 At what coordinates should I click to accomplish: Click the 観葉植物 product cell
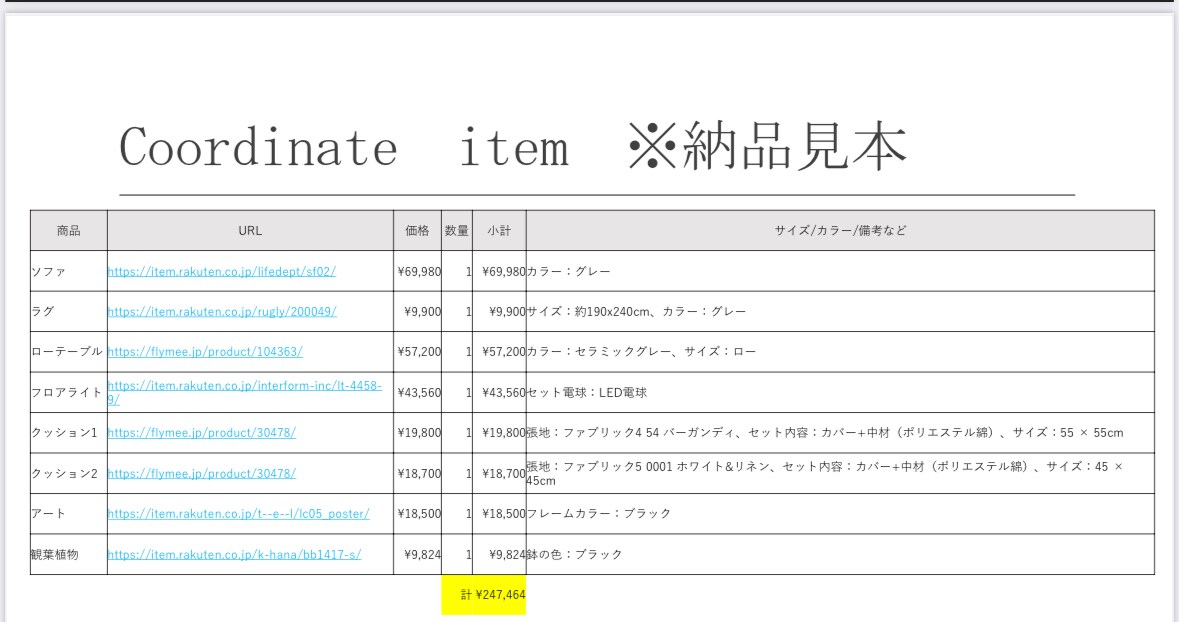pyautogui.click(x=68, y=554)
